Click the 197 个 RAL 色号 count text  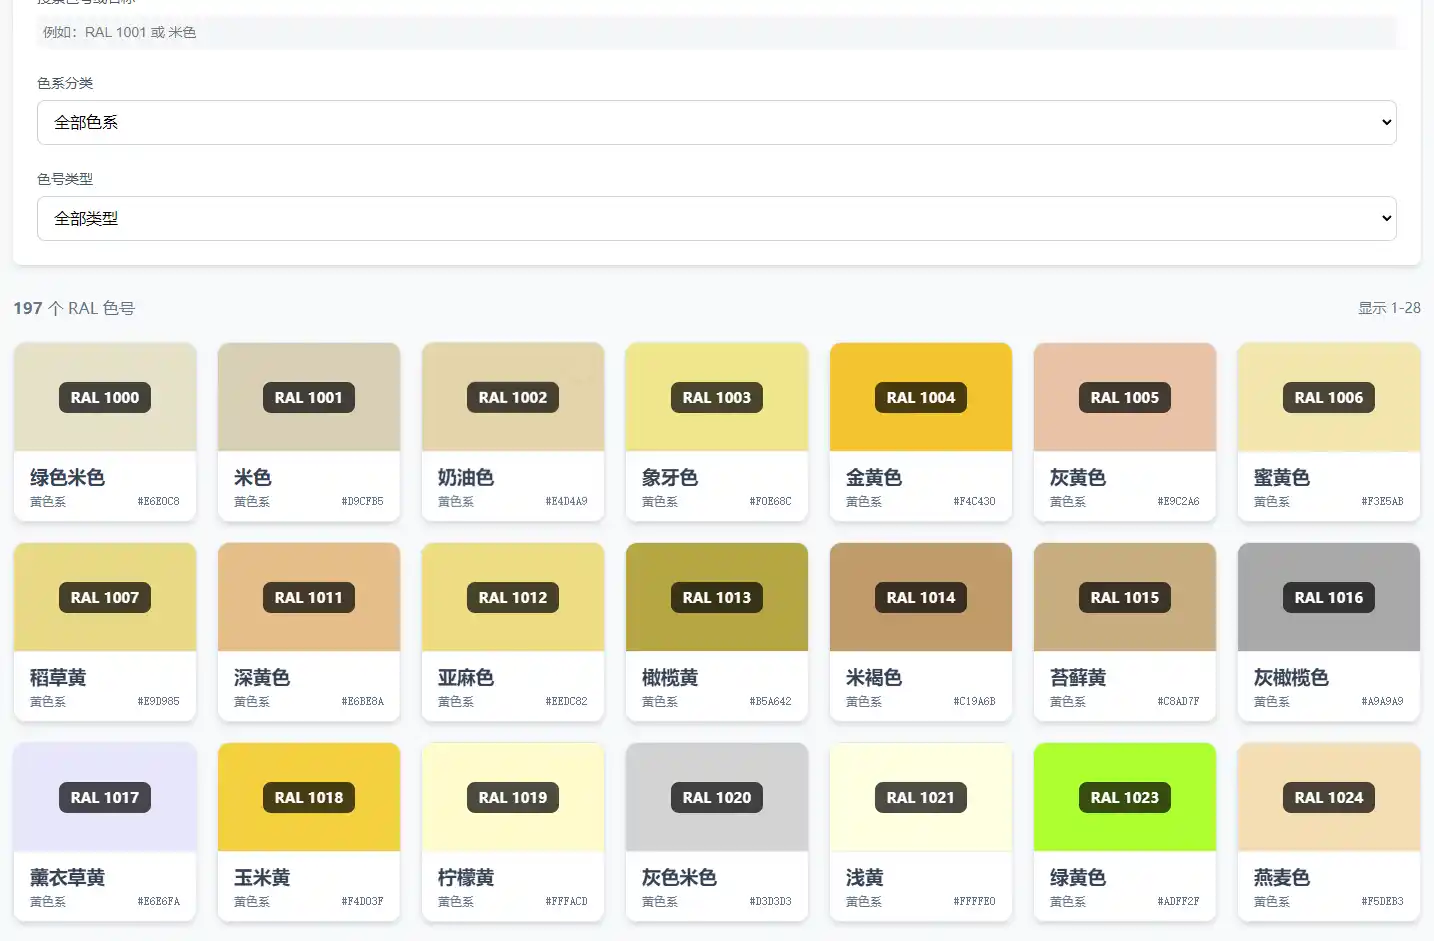(x=74, y=308)
